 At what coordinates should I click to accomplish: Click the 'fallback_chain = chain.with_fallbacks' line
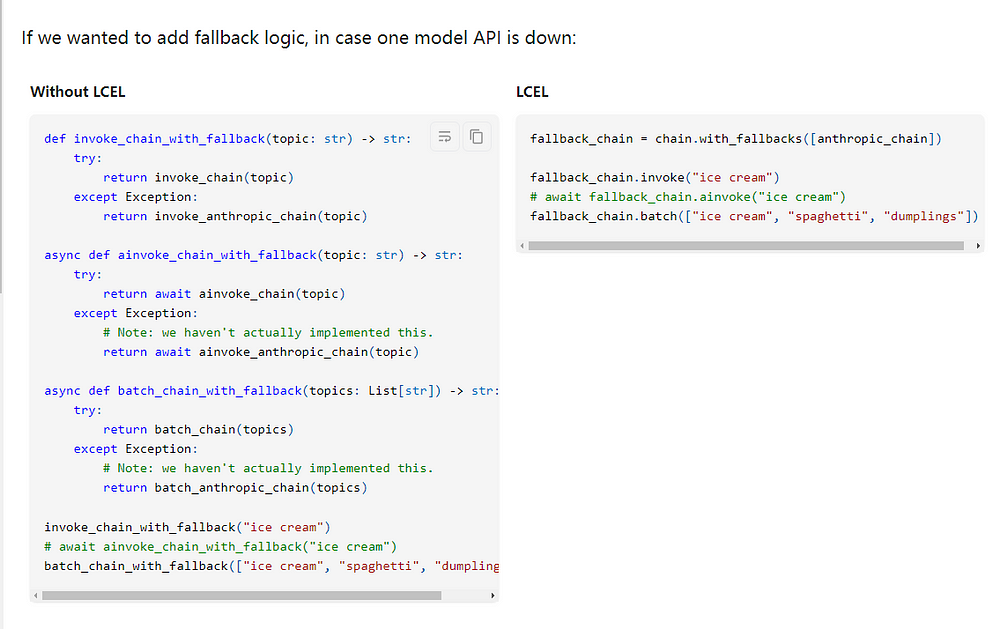[x=736, y=138]
